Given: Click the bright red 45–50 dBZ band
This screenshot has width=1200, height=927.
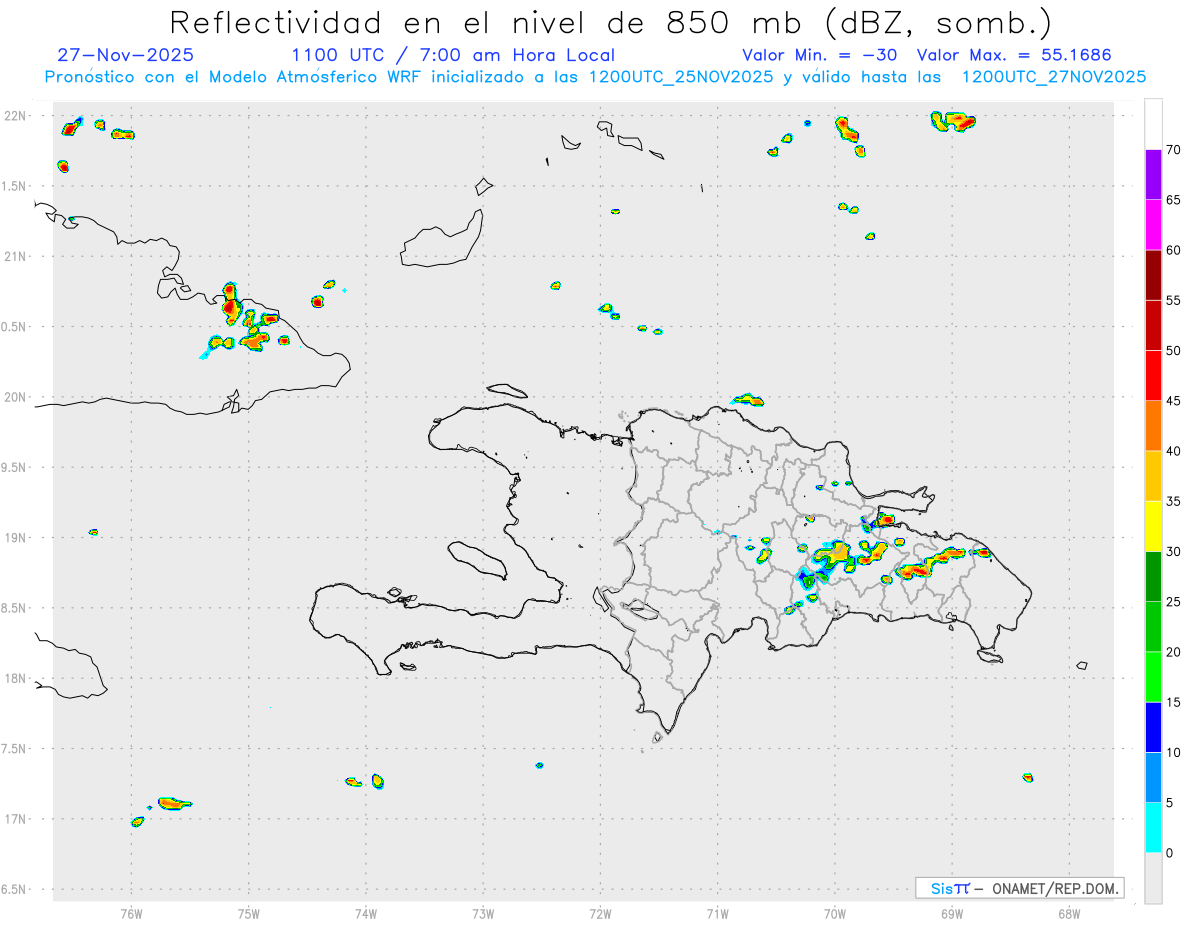Looking at the screenshot, I should point(1153,376).
